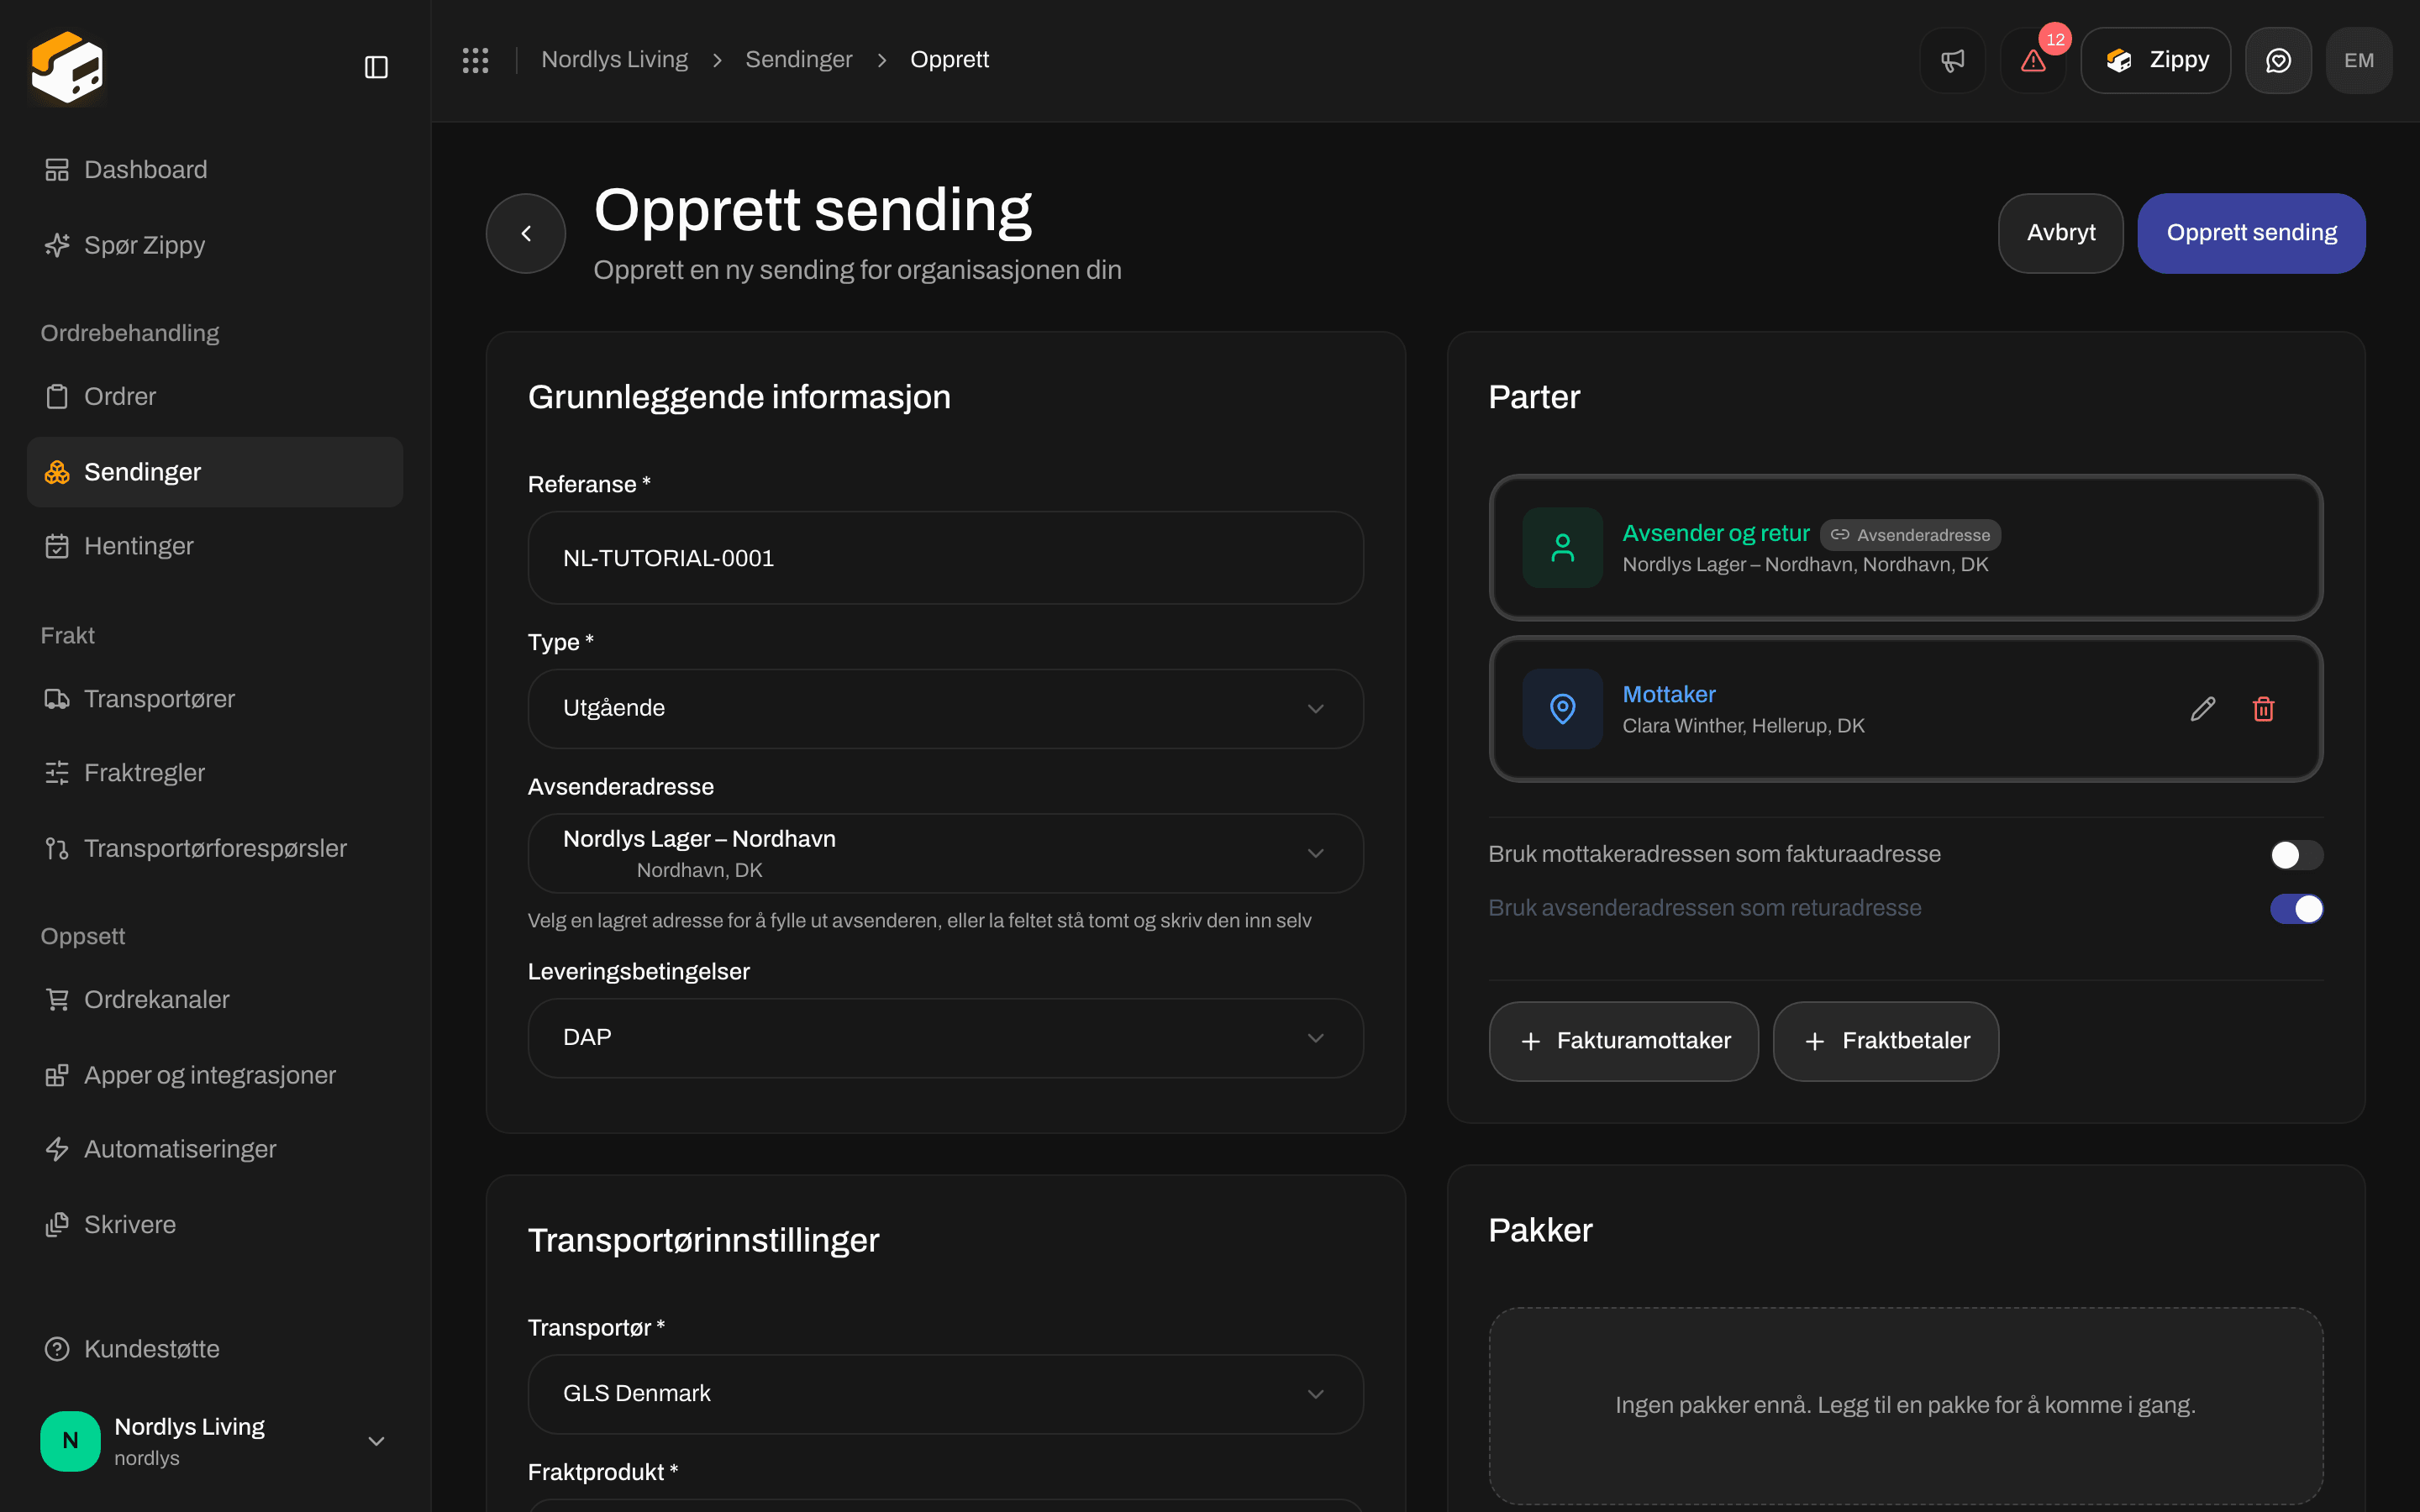The image size is (2420, 1512).
Task: Open Dashboard in sidebar
Action: click(x=215, y=170)
